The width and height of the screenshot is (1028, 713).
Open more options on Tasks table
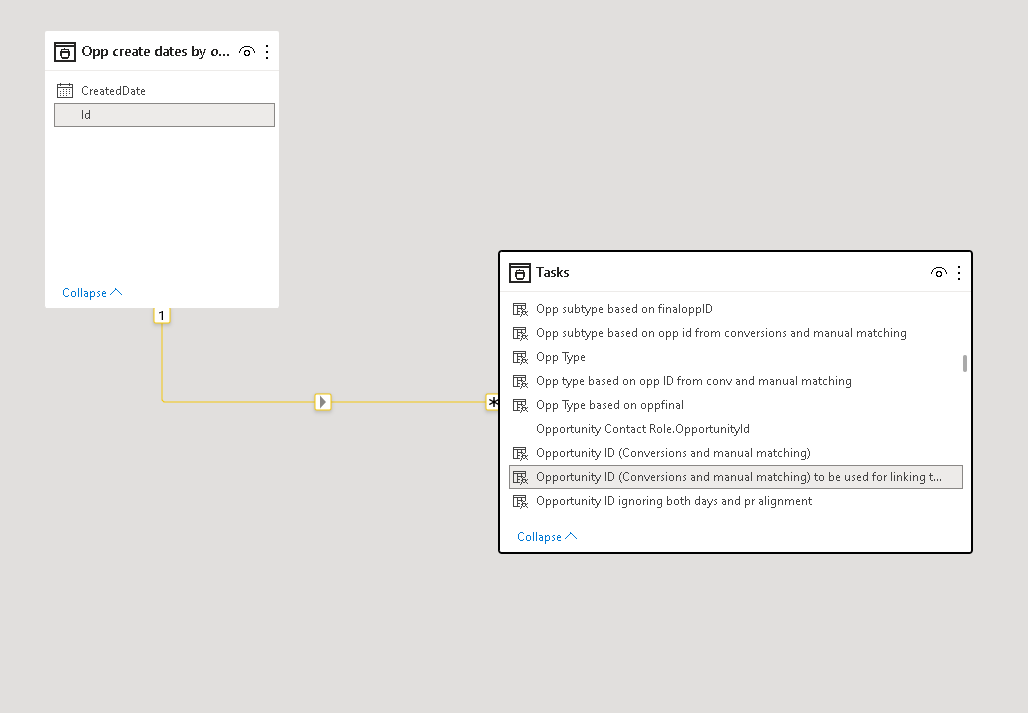959,273
